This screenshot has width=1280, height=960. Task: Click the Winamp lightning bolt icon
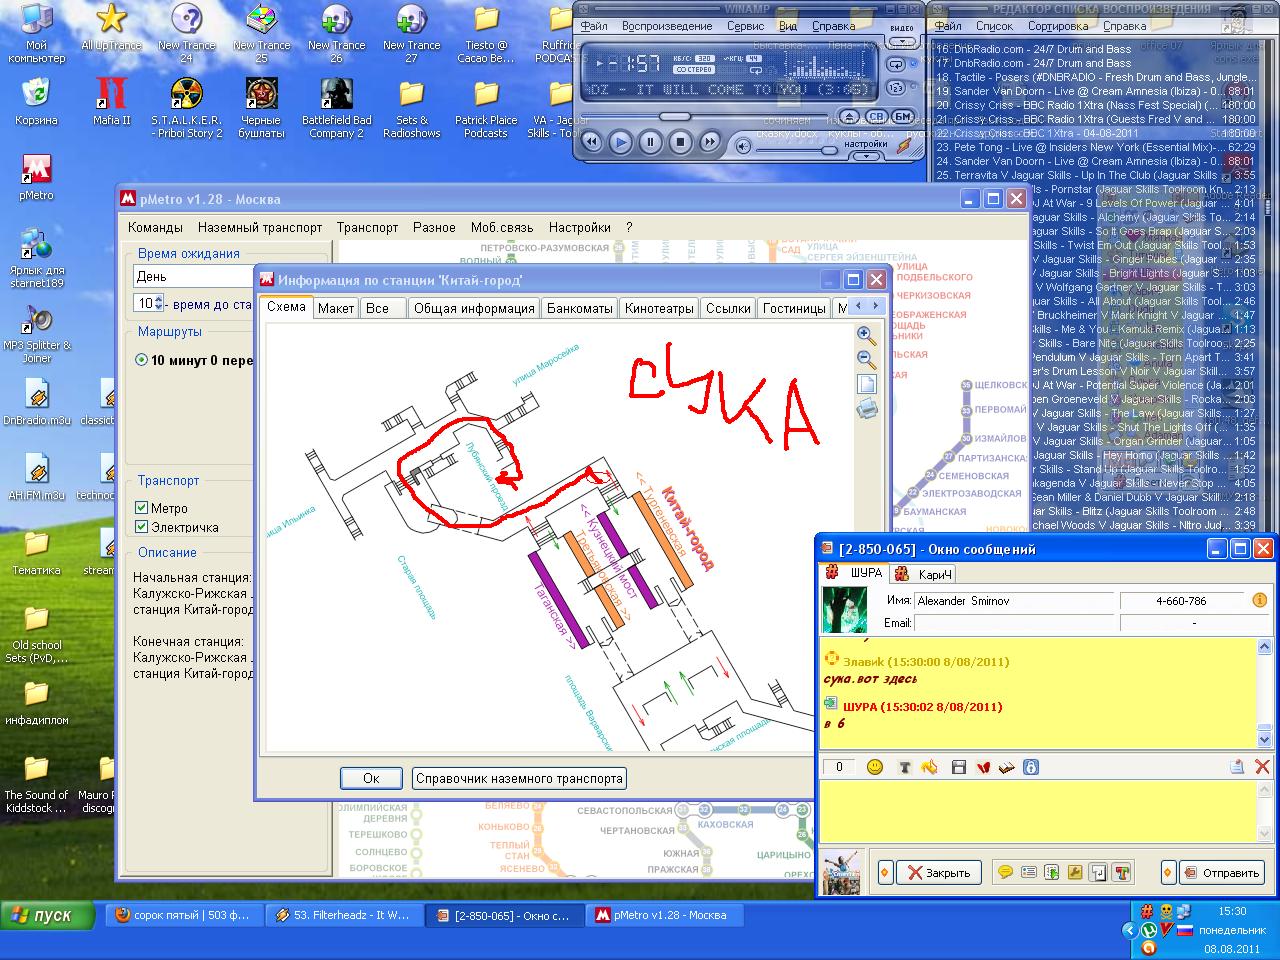(x=904, y=146)
